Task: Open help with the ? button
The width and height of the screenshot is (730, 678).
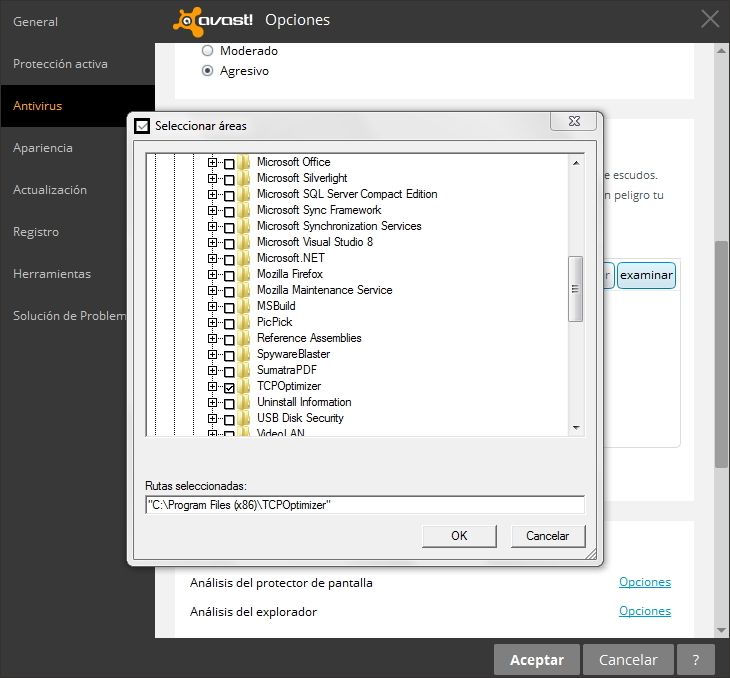Action: (x=696, y=660)
